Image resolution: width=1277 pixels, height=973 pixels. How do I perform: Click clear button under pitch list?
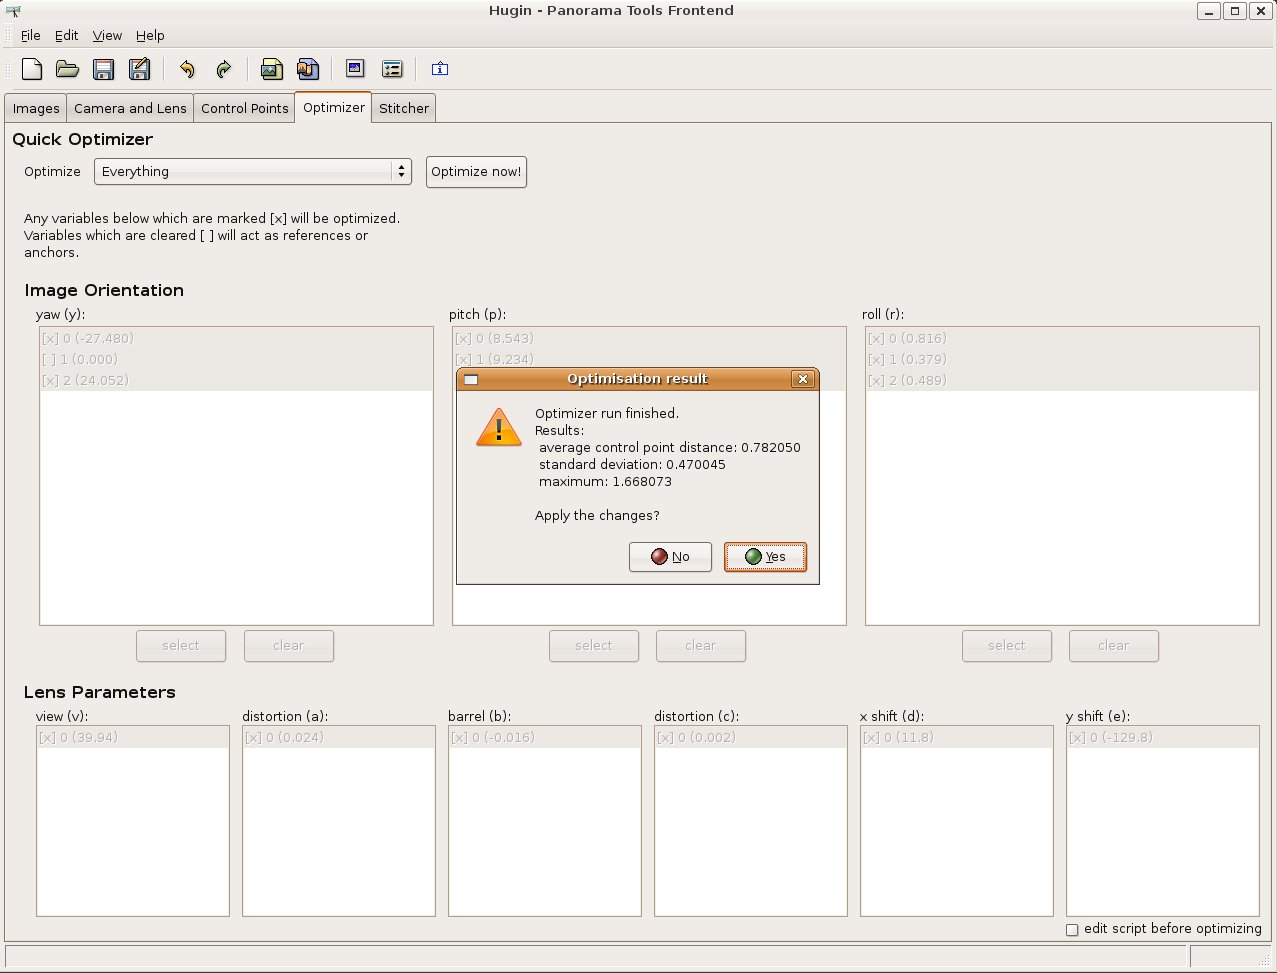coord(701,646)
